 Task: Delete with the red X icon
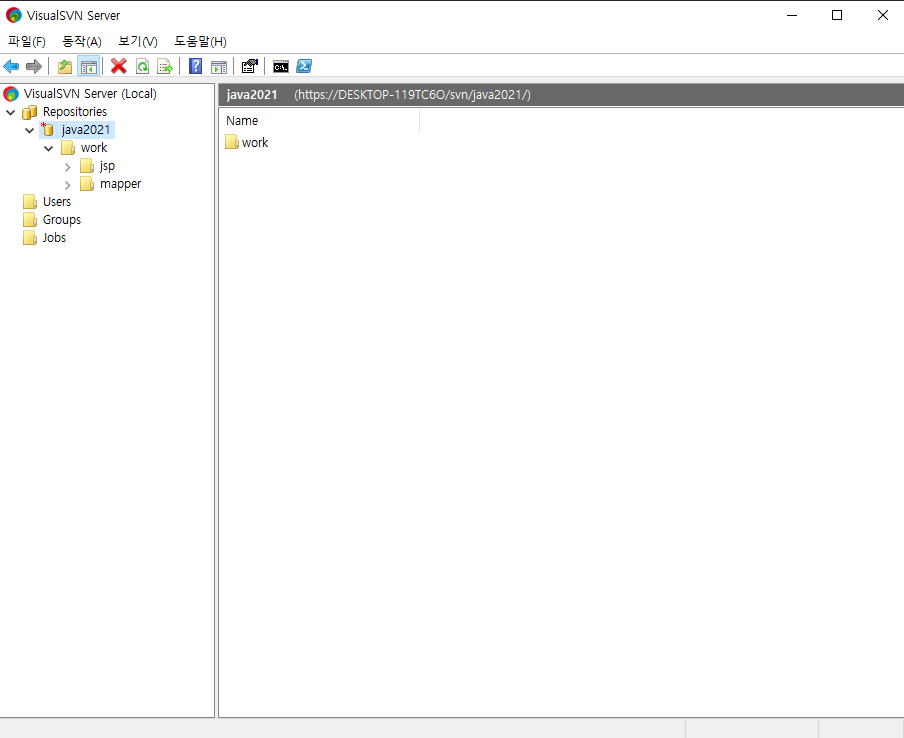point(119,66)
